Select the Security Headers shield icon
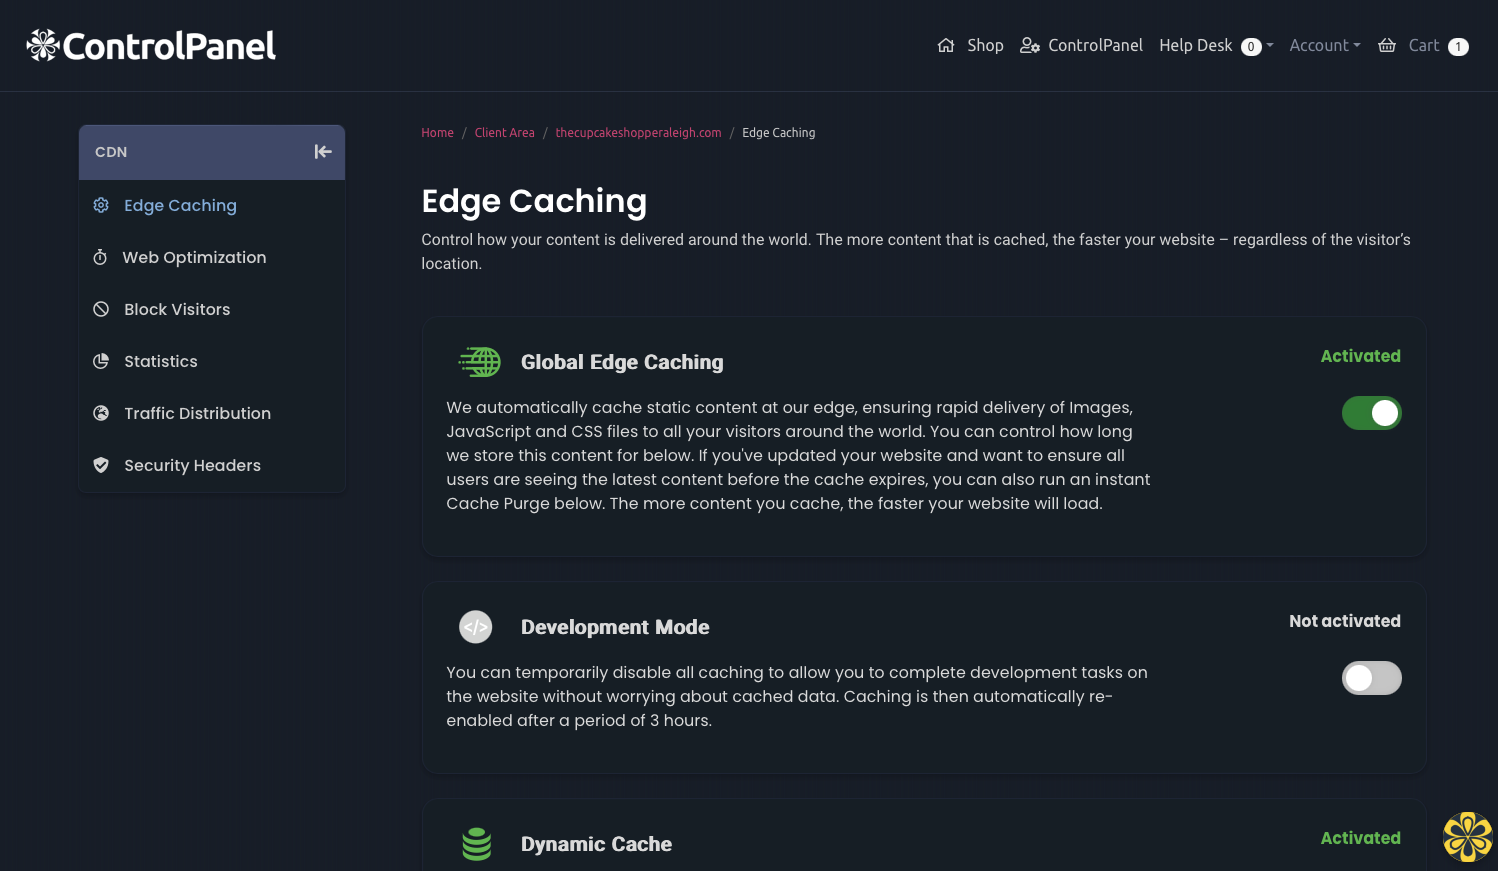Screen dimensions: 1498x871 coord(100,465)
